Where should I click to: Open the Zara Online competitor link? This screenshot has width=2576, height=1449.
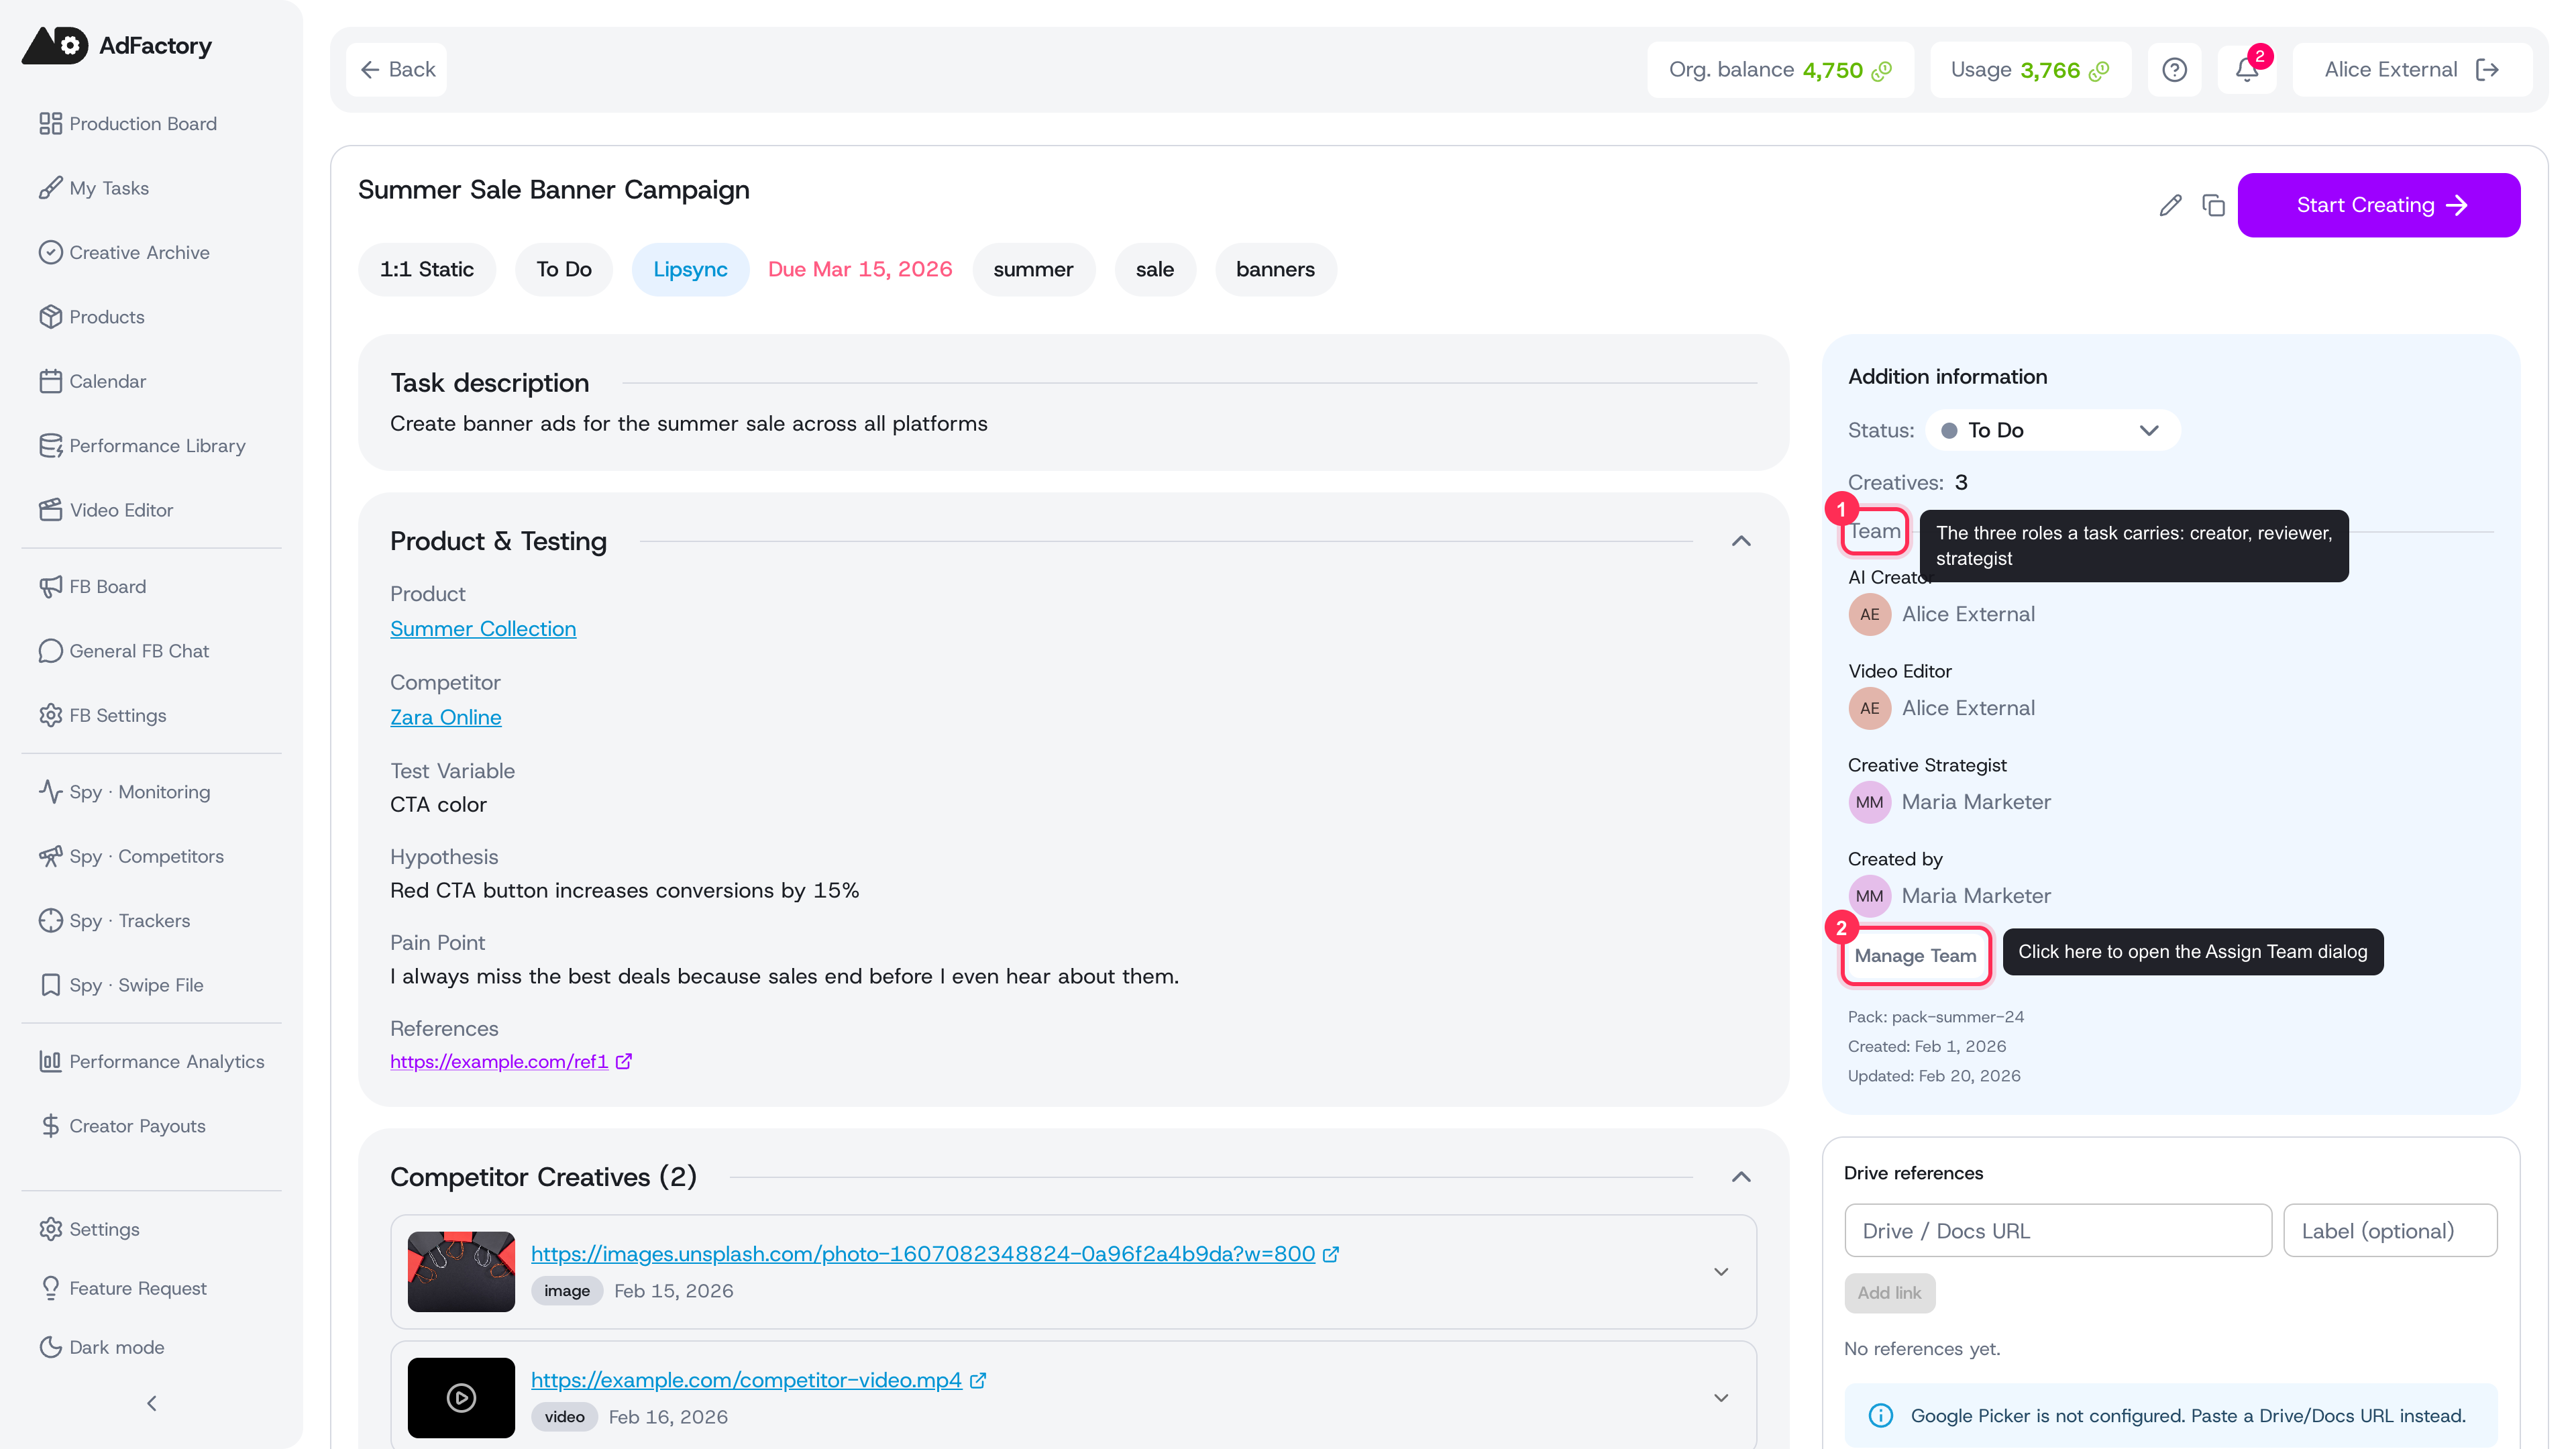[x=446, y=717]
